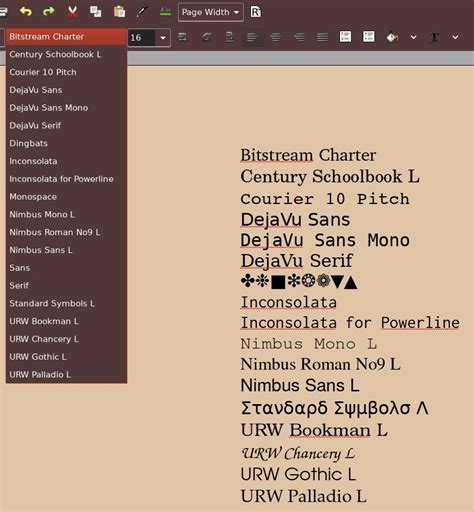Toggle italic formatting icon
The height and width of the screenshot is (512, 474).
tap(206, 37)
